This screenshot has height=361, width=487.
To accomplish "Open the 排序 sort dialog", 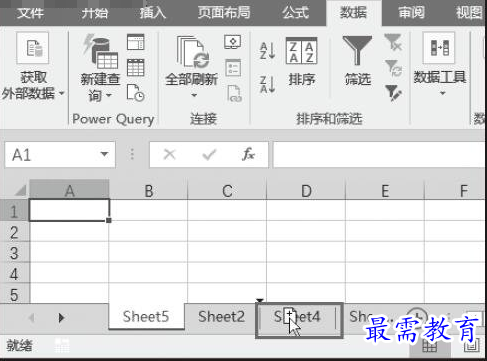I will [302, 62].
